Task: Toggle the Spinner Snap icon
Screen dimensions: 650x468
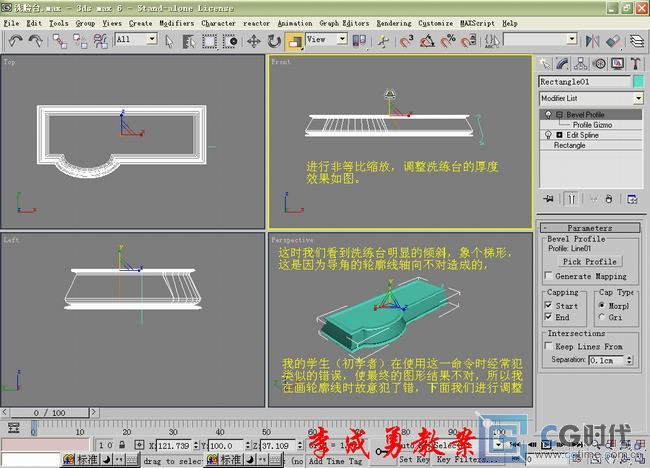Action: 468,41
